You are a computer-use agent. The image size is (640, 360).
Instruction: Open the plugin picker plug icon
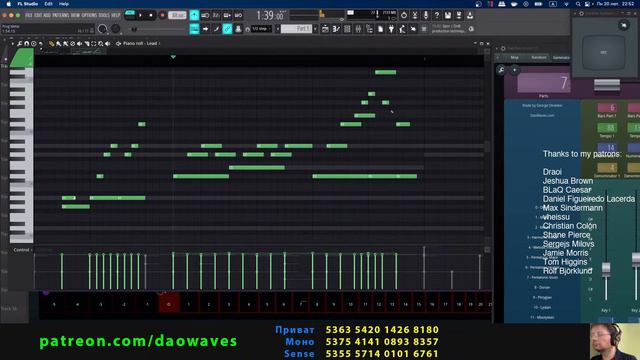coord(391,29)
